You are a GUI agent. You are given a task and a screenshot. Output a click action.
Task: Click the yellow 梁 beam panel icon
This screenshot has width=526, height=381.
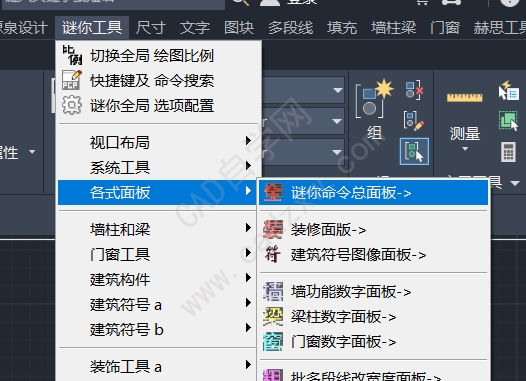[273, 317]
